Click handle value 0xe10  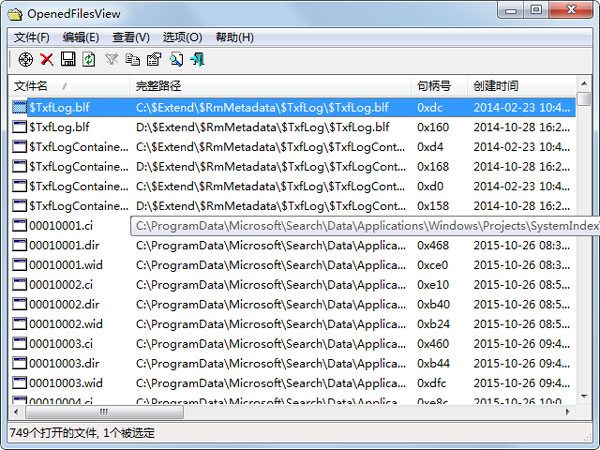coord(433,285)
